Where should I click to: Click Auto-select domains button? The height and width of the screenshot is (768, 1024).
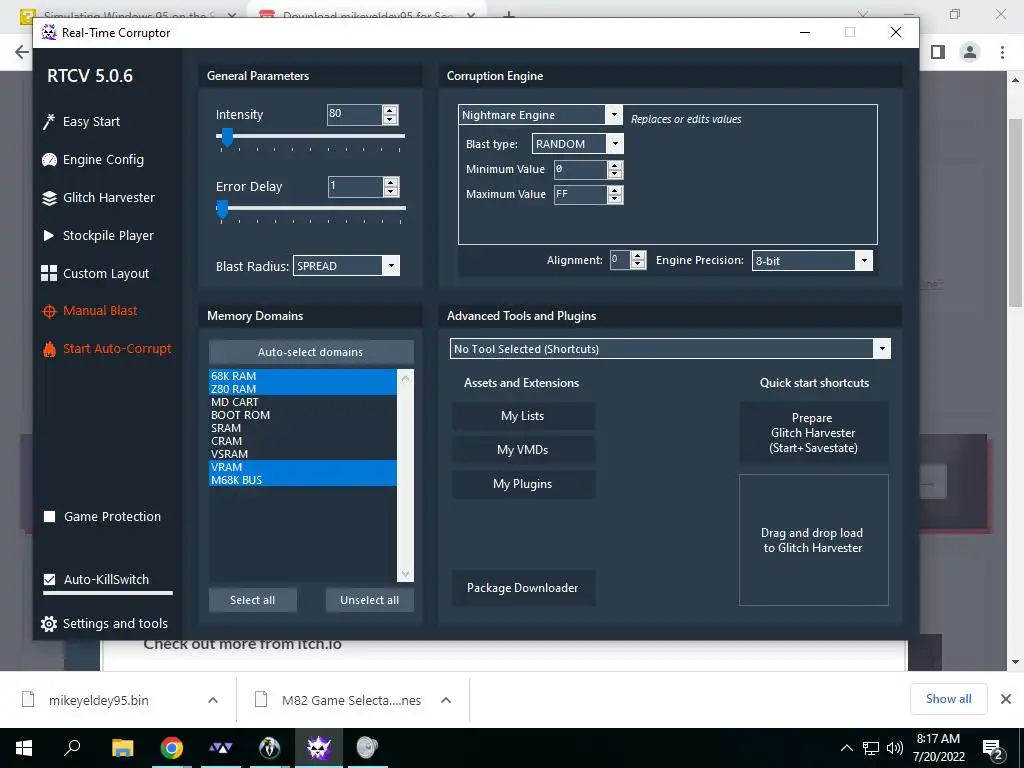click(x=311, y=352)
